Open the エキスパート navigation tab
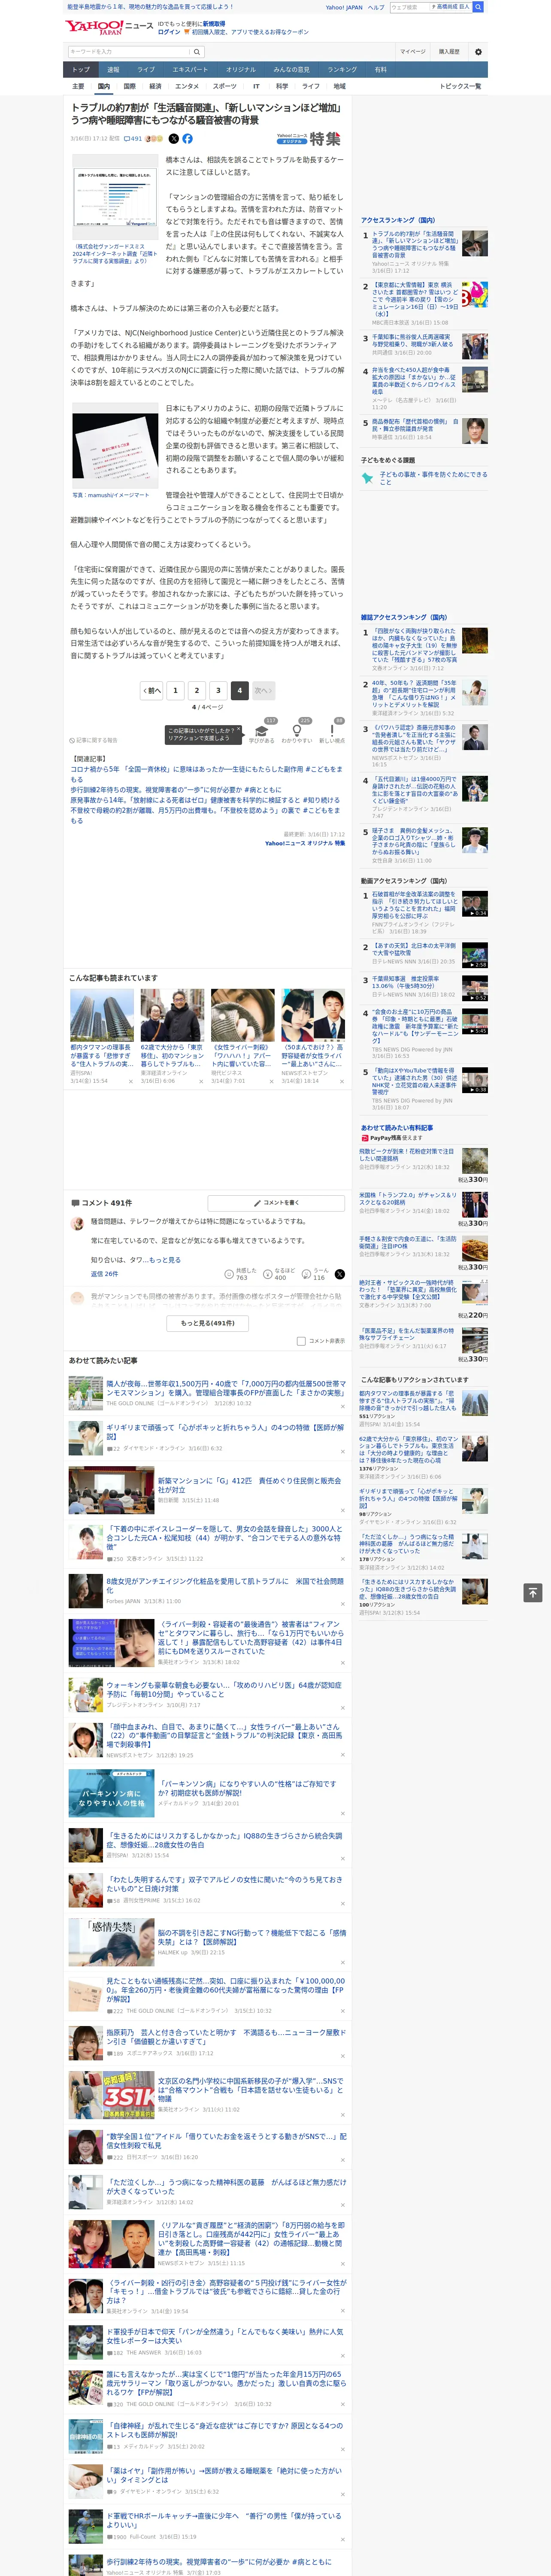Image resolution: width=551 pixels, height=2576 pixels. [190, 70]
